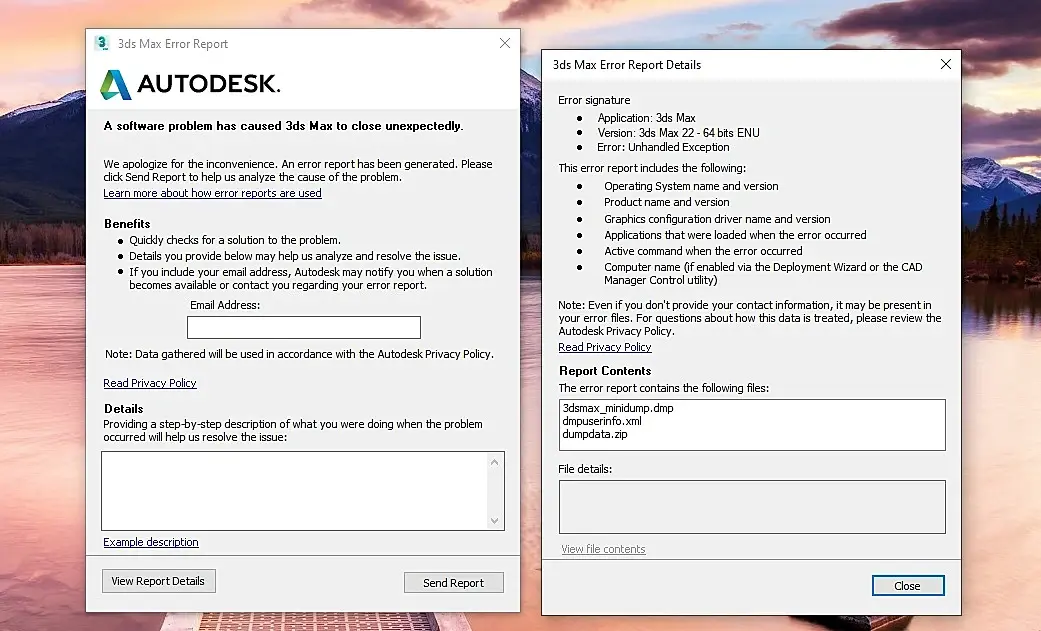Click the 'Error: Unhandled Exception' line

(663, 147)
